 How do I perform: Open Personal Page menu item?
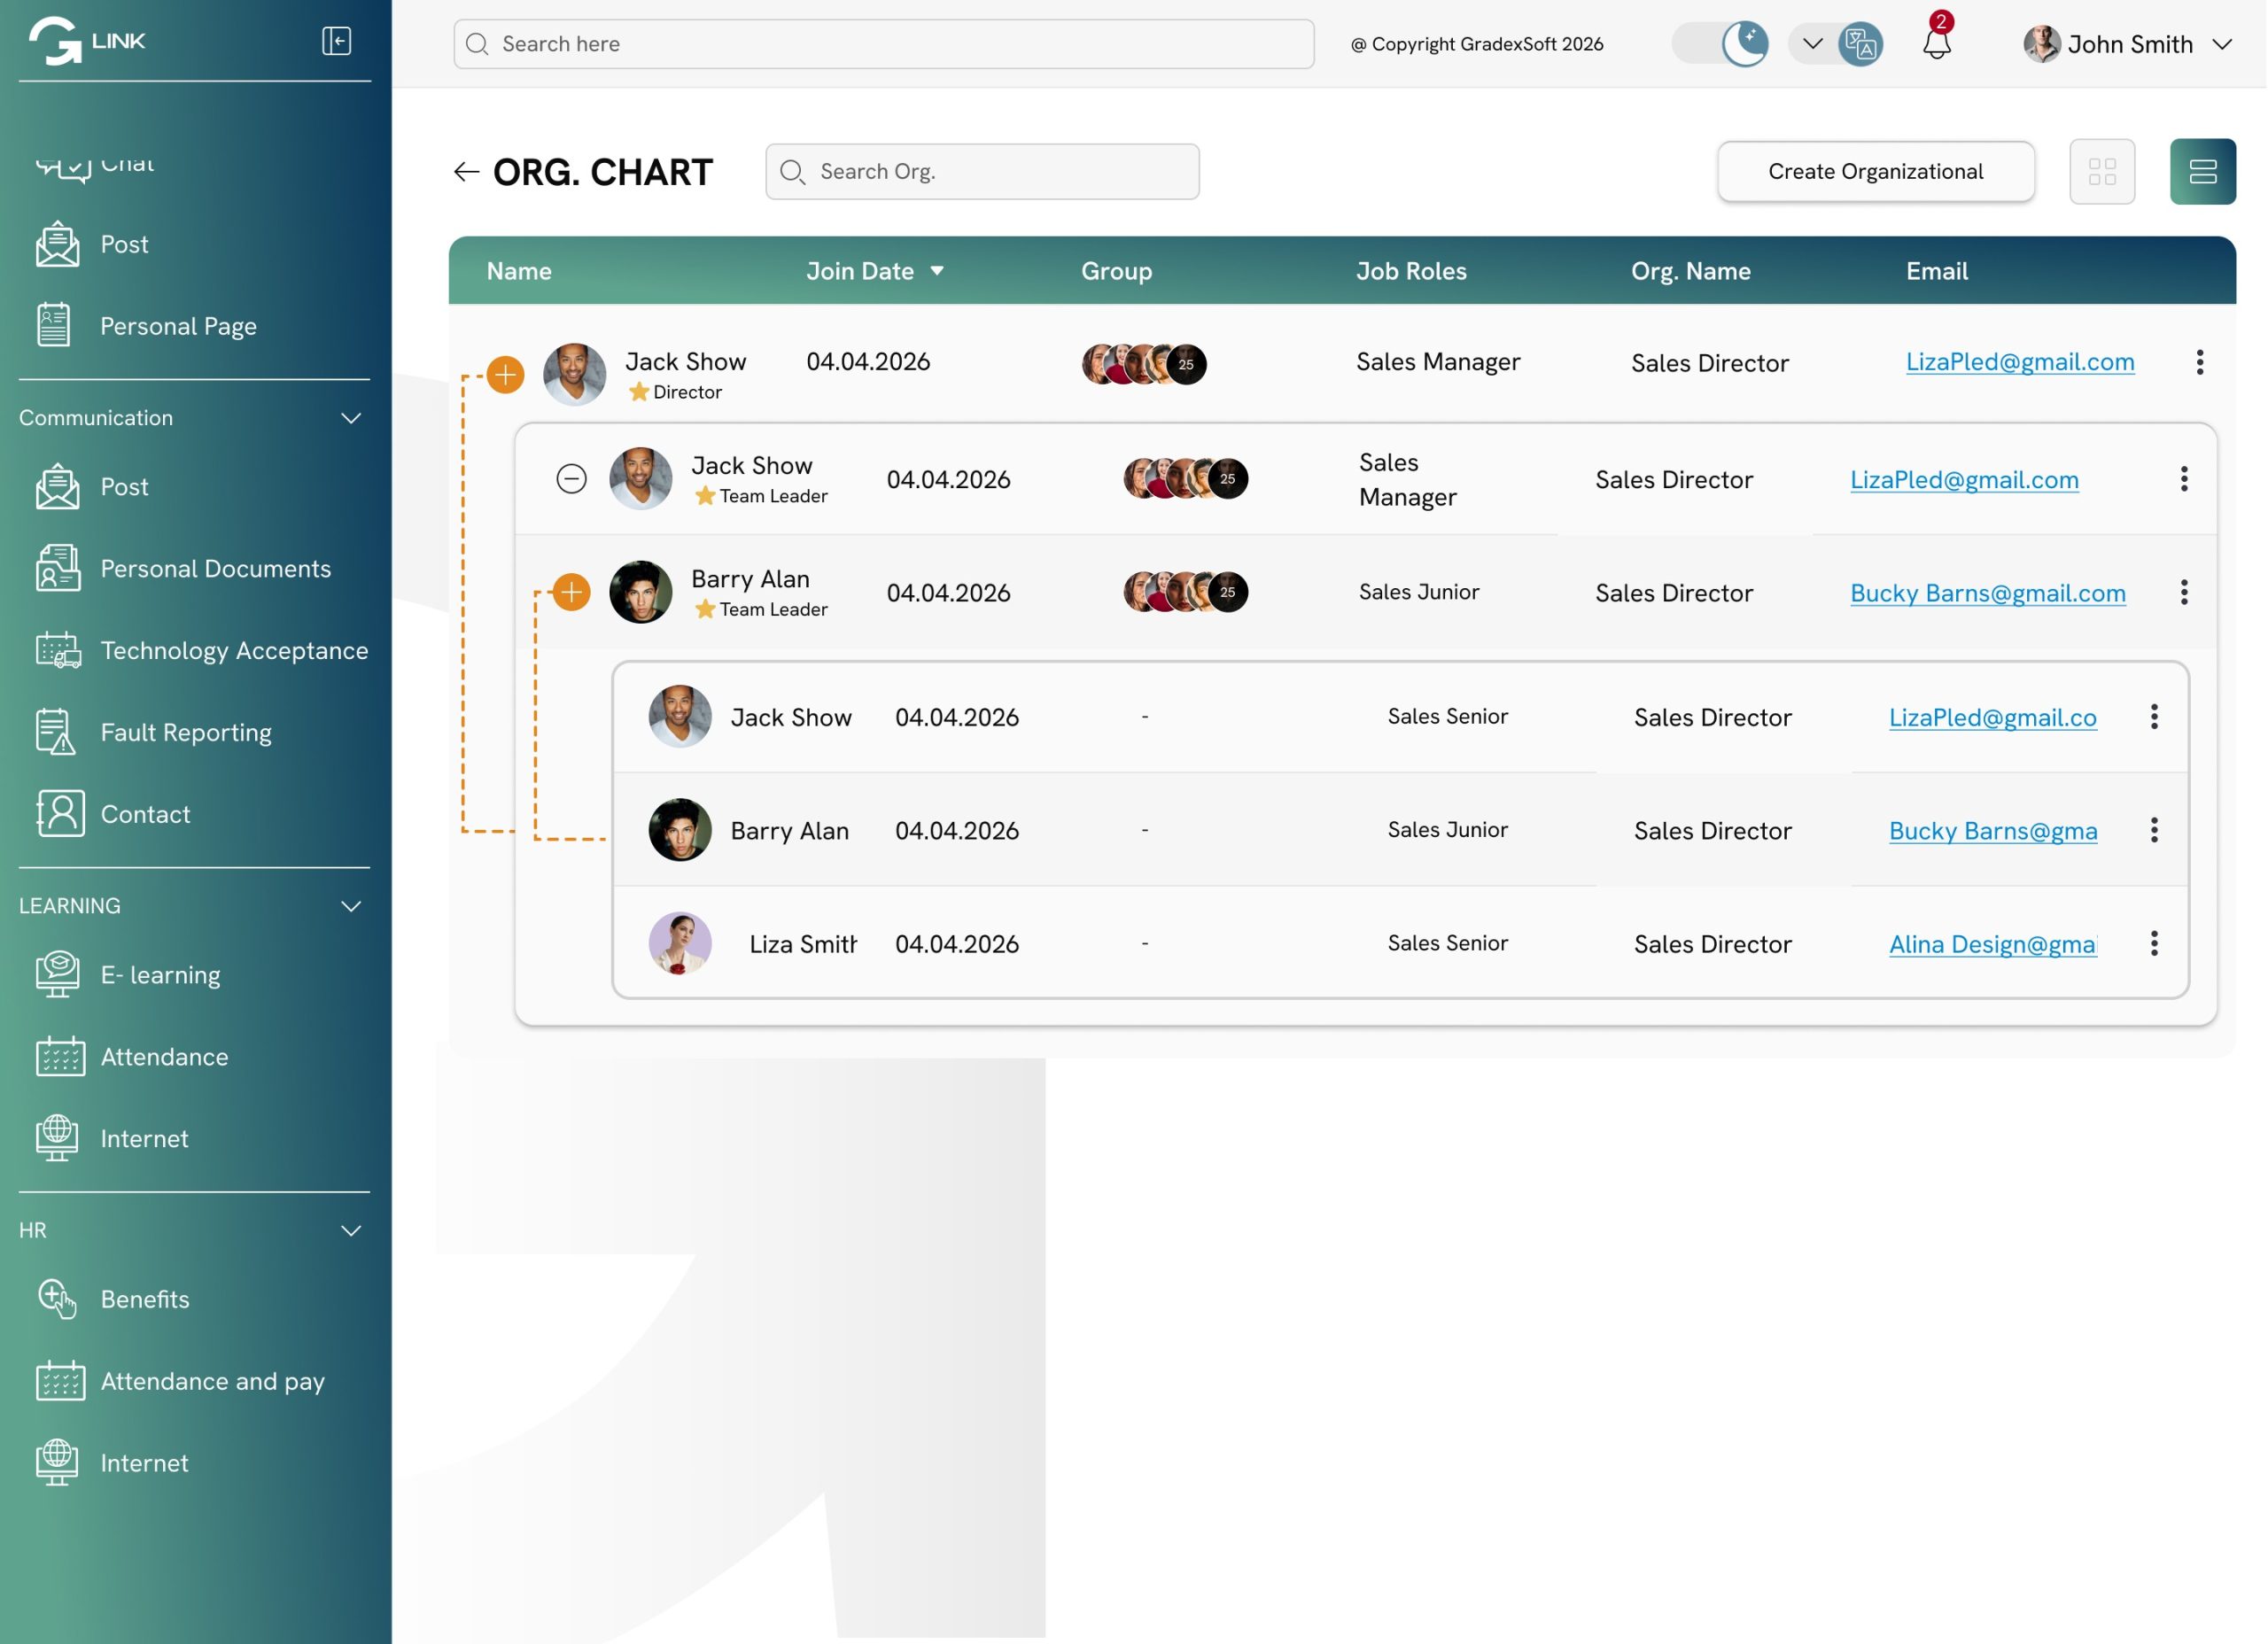pyautogui.click(x=178, y=326)
